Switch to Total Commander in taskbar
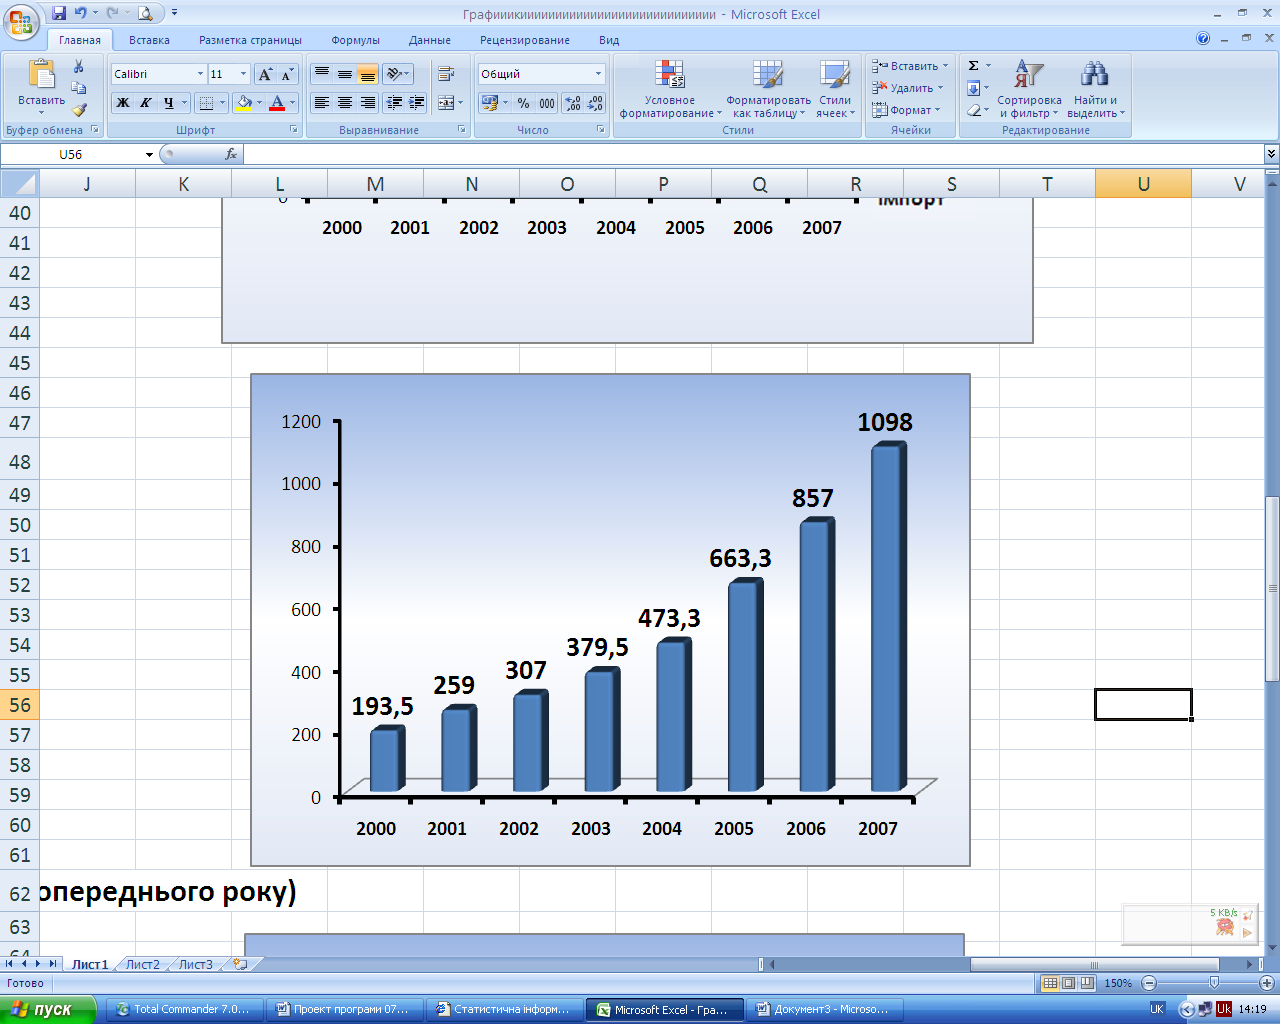Viewport: 1280px width, 1024px height. [185, 1009]
